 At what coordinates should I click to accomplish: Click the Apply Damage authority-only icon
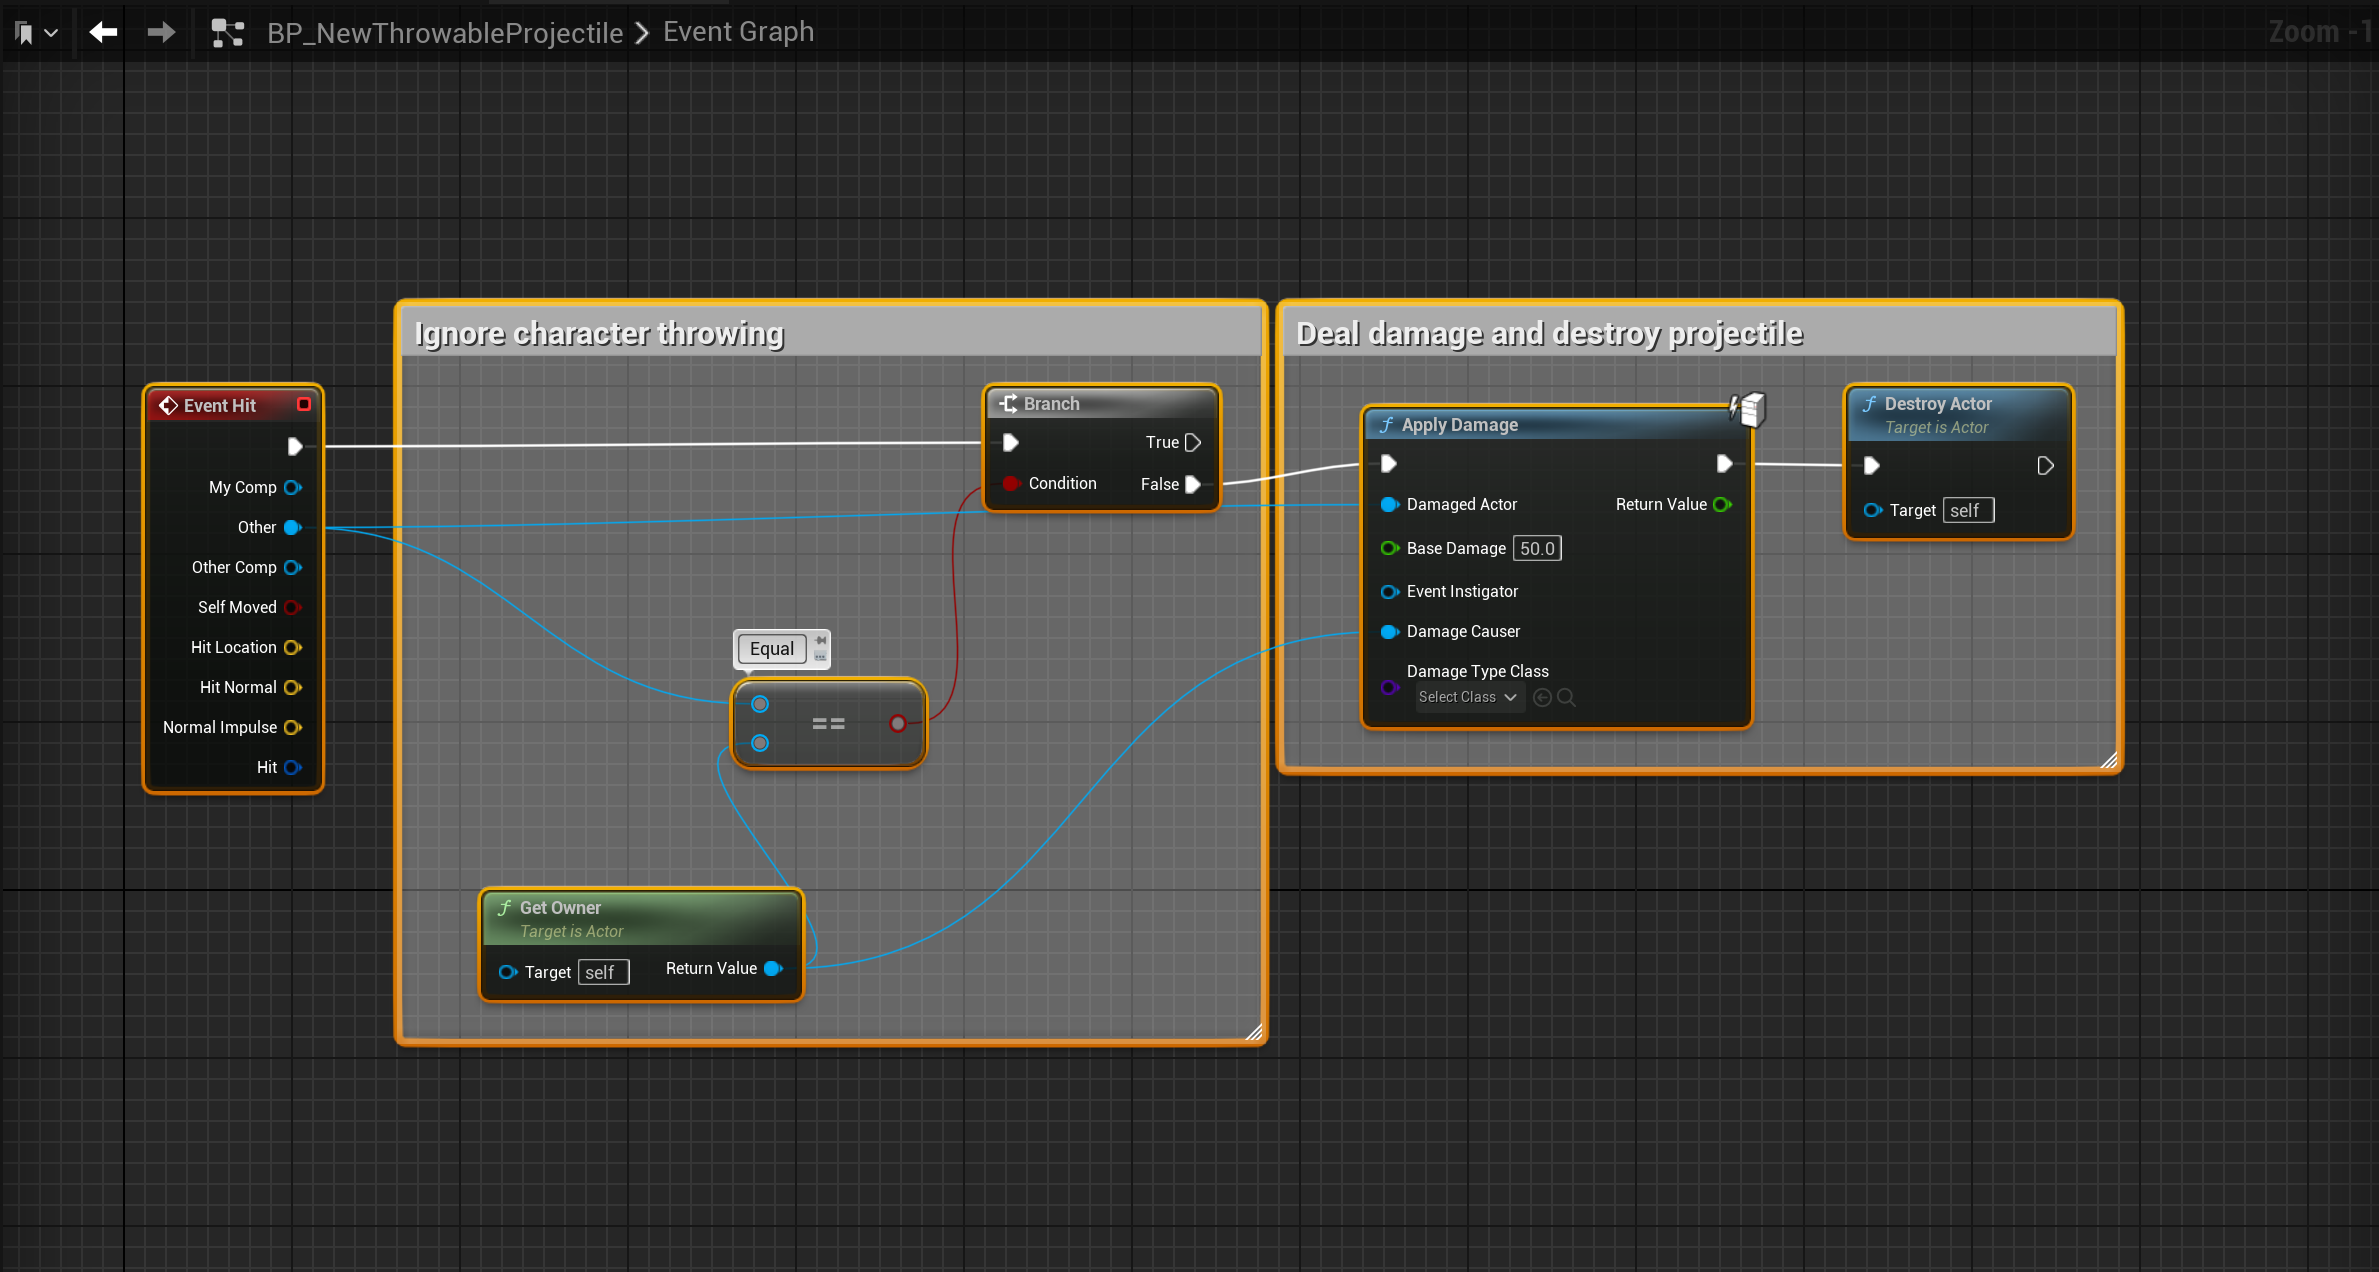tap(1748, 409)
